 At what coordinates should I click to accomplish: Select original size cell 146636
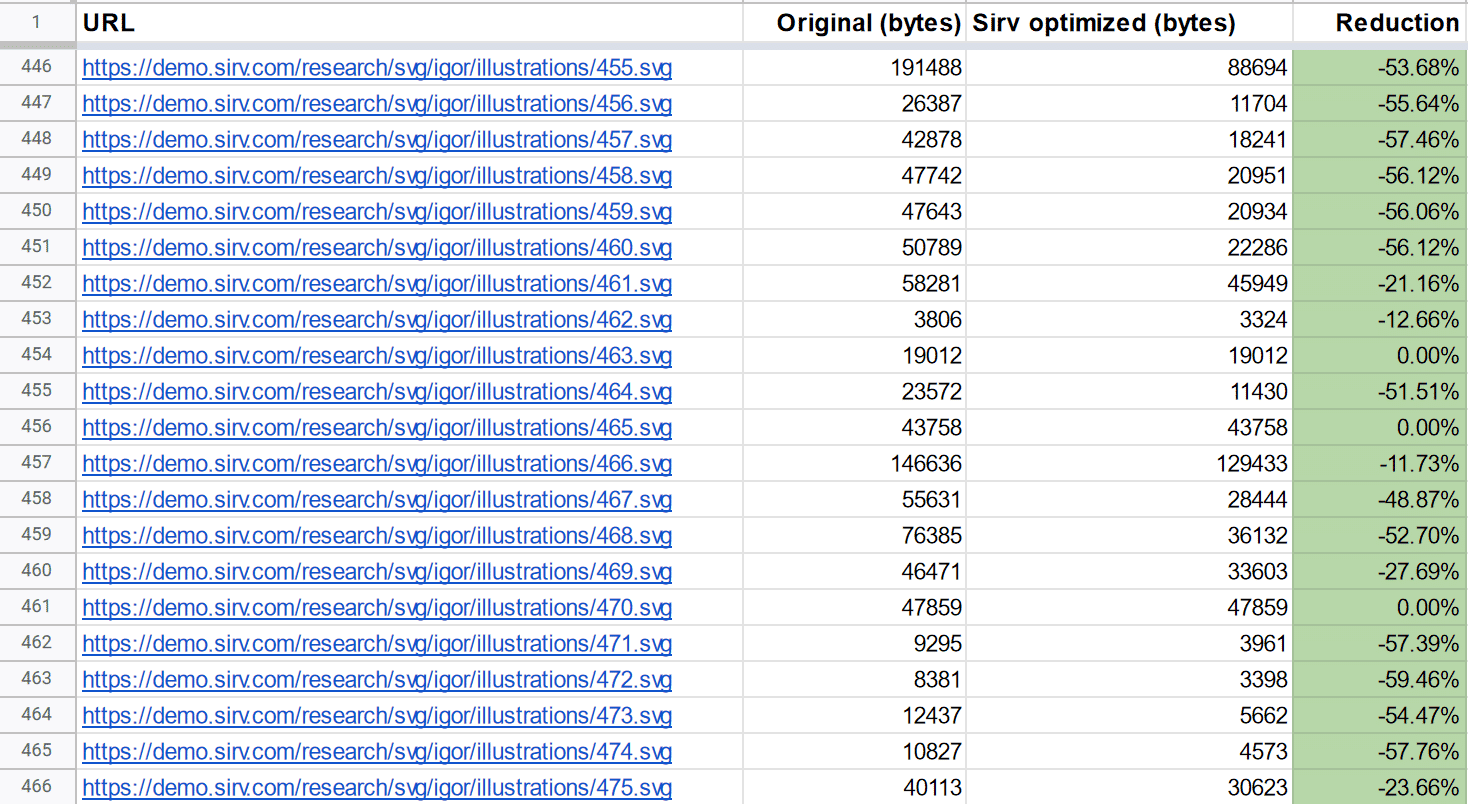pos(854,464)
